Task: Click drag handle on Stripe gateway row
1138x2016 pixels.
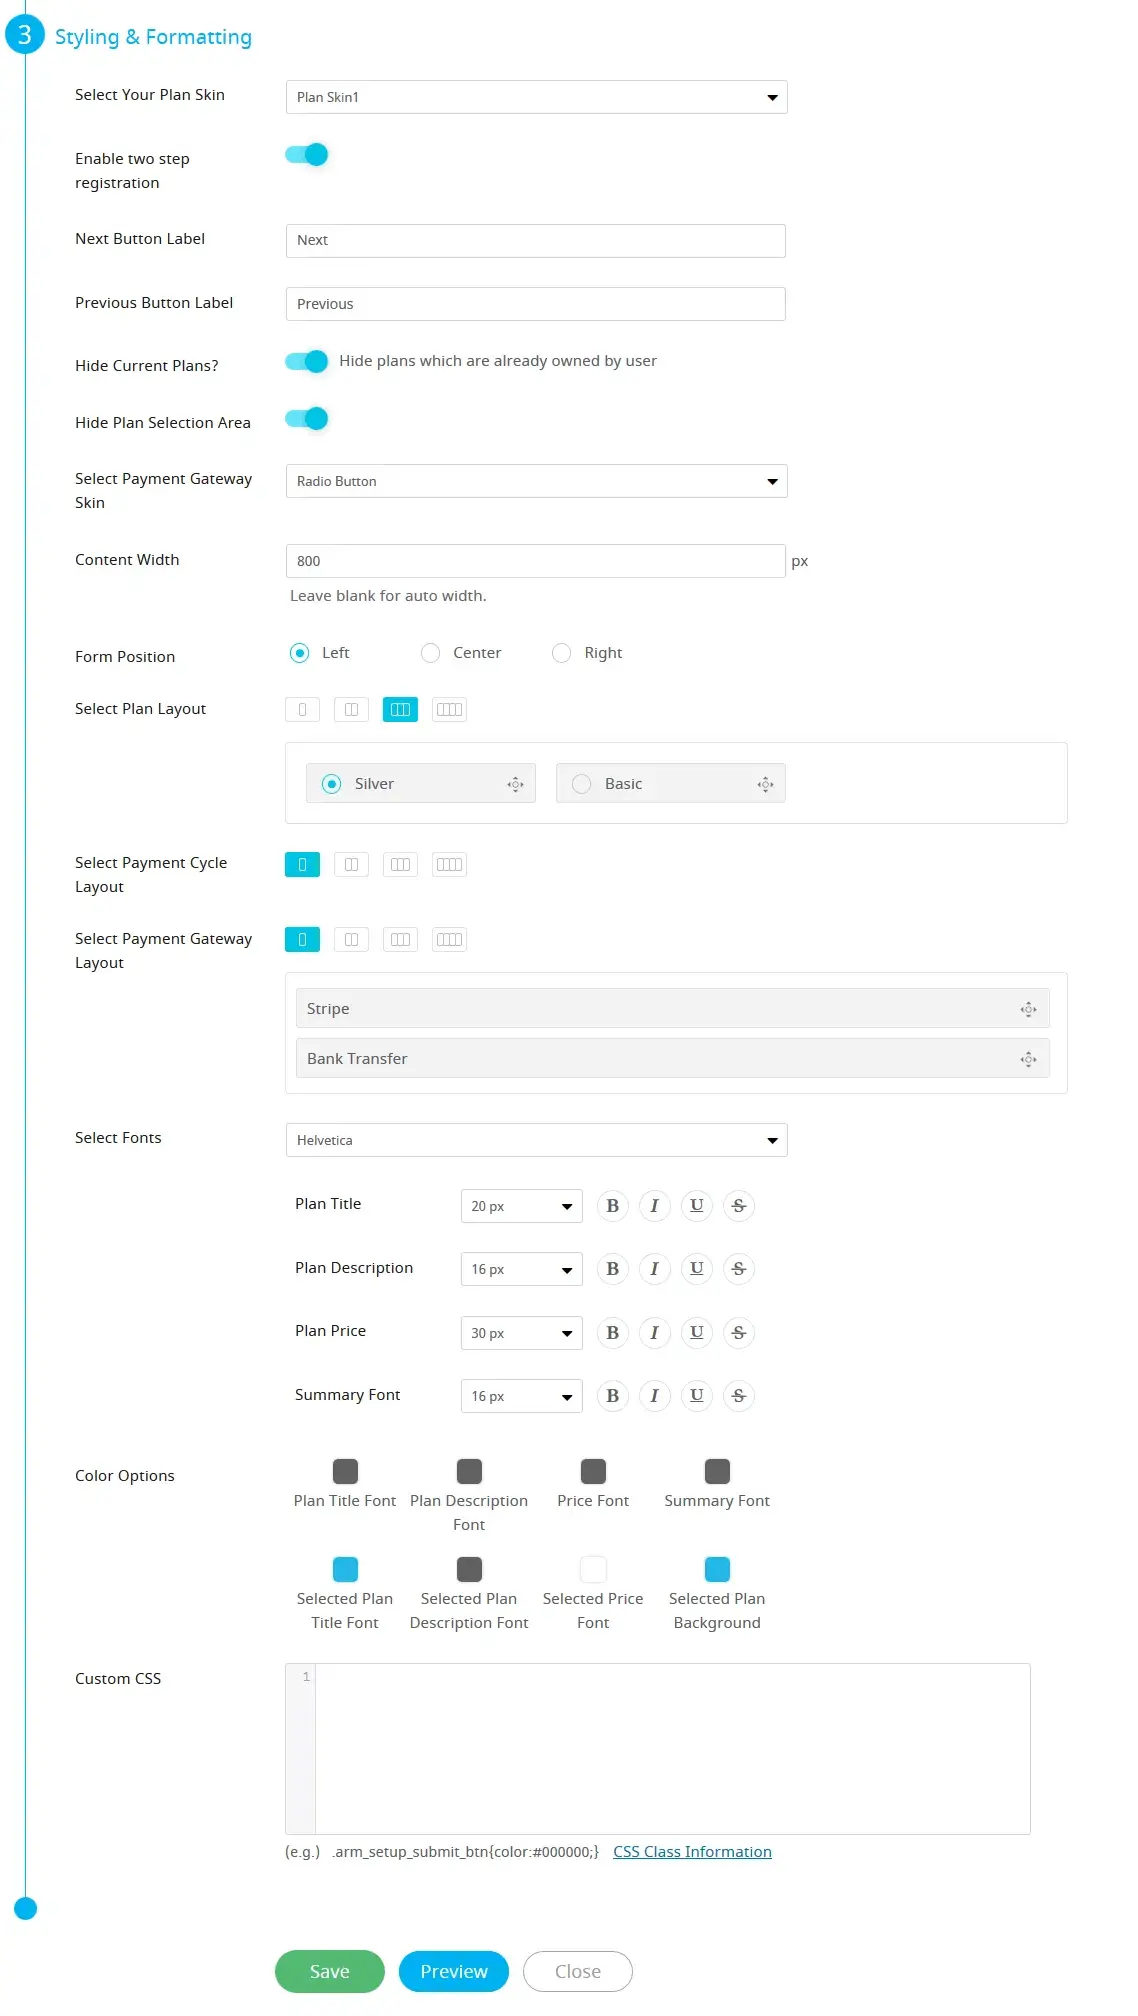Action: tap(1028, 1009)
